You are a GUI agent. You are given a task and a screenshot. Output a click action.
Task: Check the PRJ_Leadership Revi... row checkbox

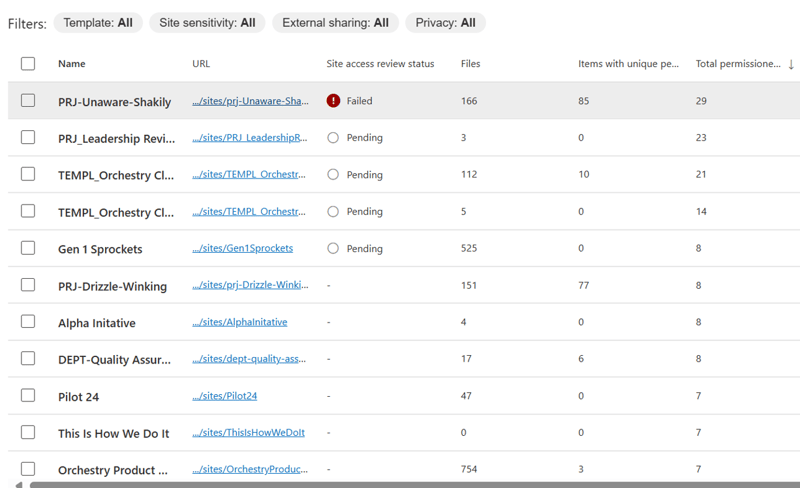tap(28, 137)
